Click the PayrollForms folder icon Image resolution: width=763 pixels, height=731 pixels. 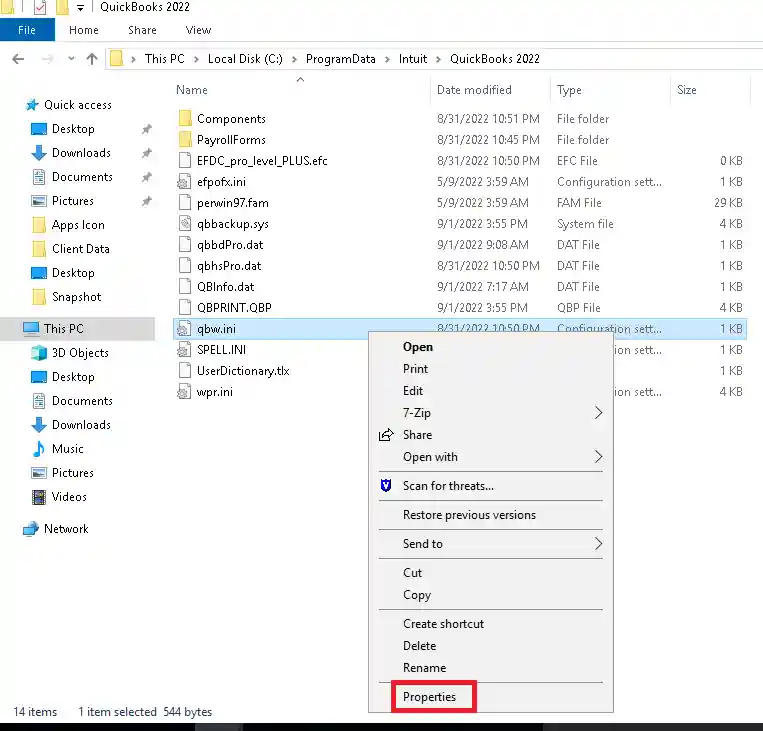pos(185,140)
